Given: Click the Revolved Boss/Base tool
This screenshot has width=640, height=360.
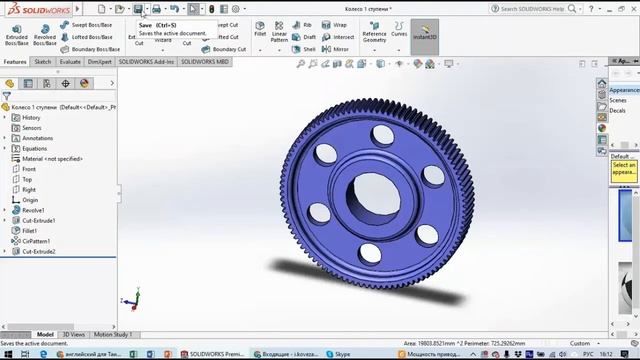Looking at the screenshot, I should coord(45,35).
